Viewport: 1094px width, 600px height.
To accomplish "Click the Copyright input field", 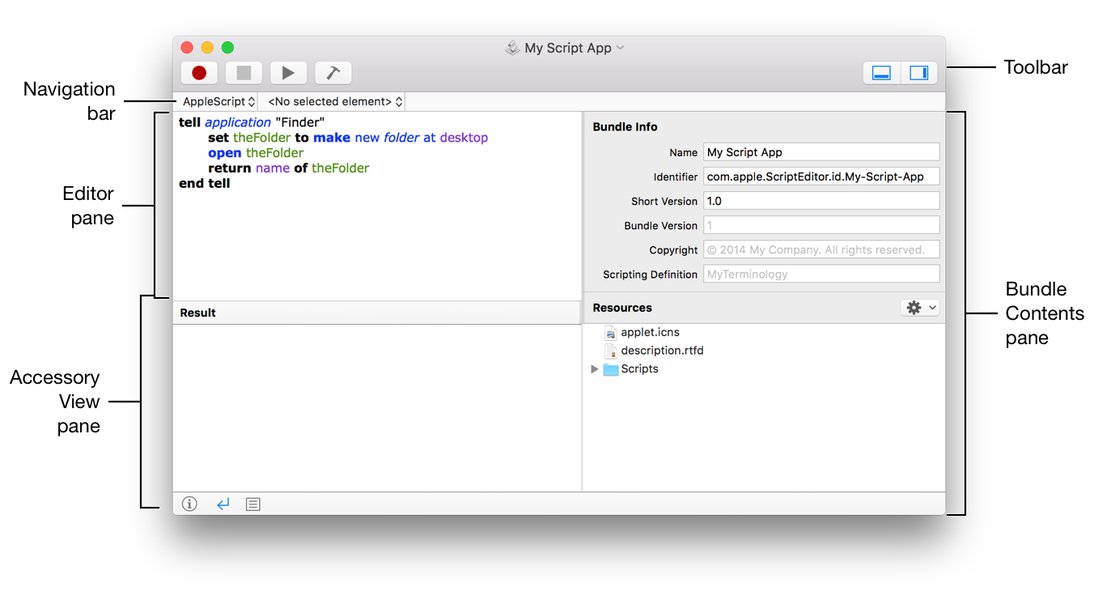I will point(821,250).
